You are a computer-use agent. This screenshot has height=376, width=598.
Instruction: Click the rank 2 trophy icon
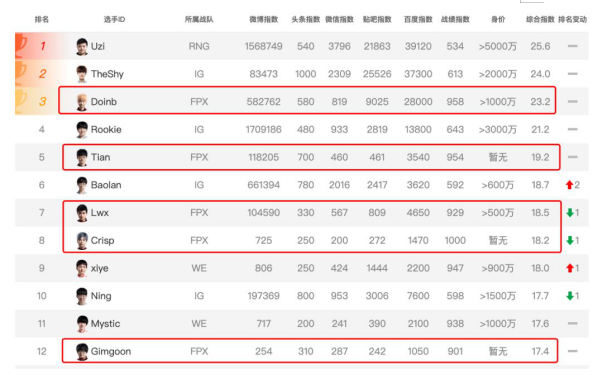(21, 74)
